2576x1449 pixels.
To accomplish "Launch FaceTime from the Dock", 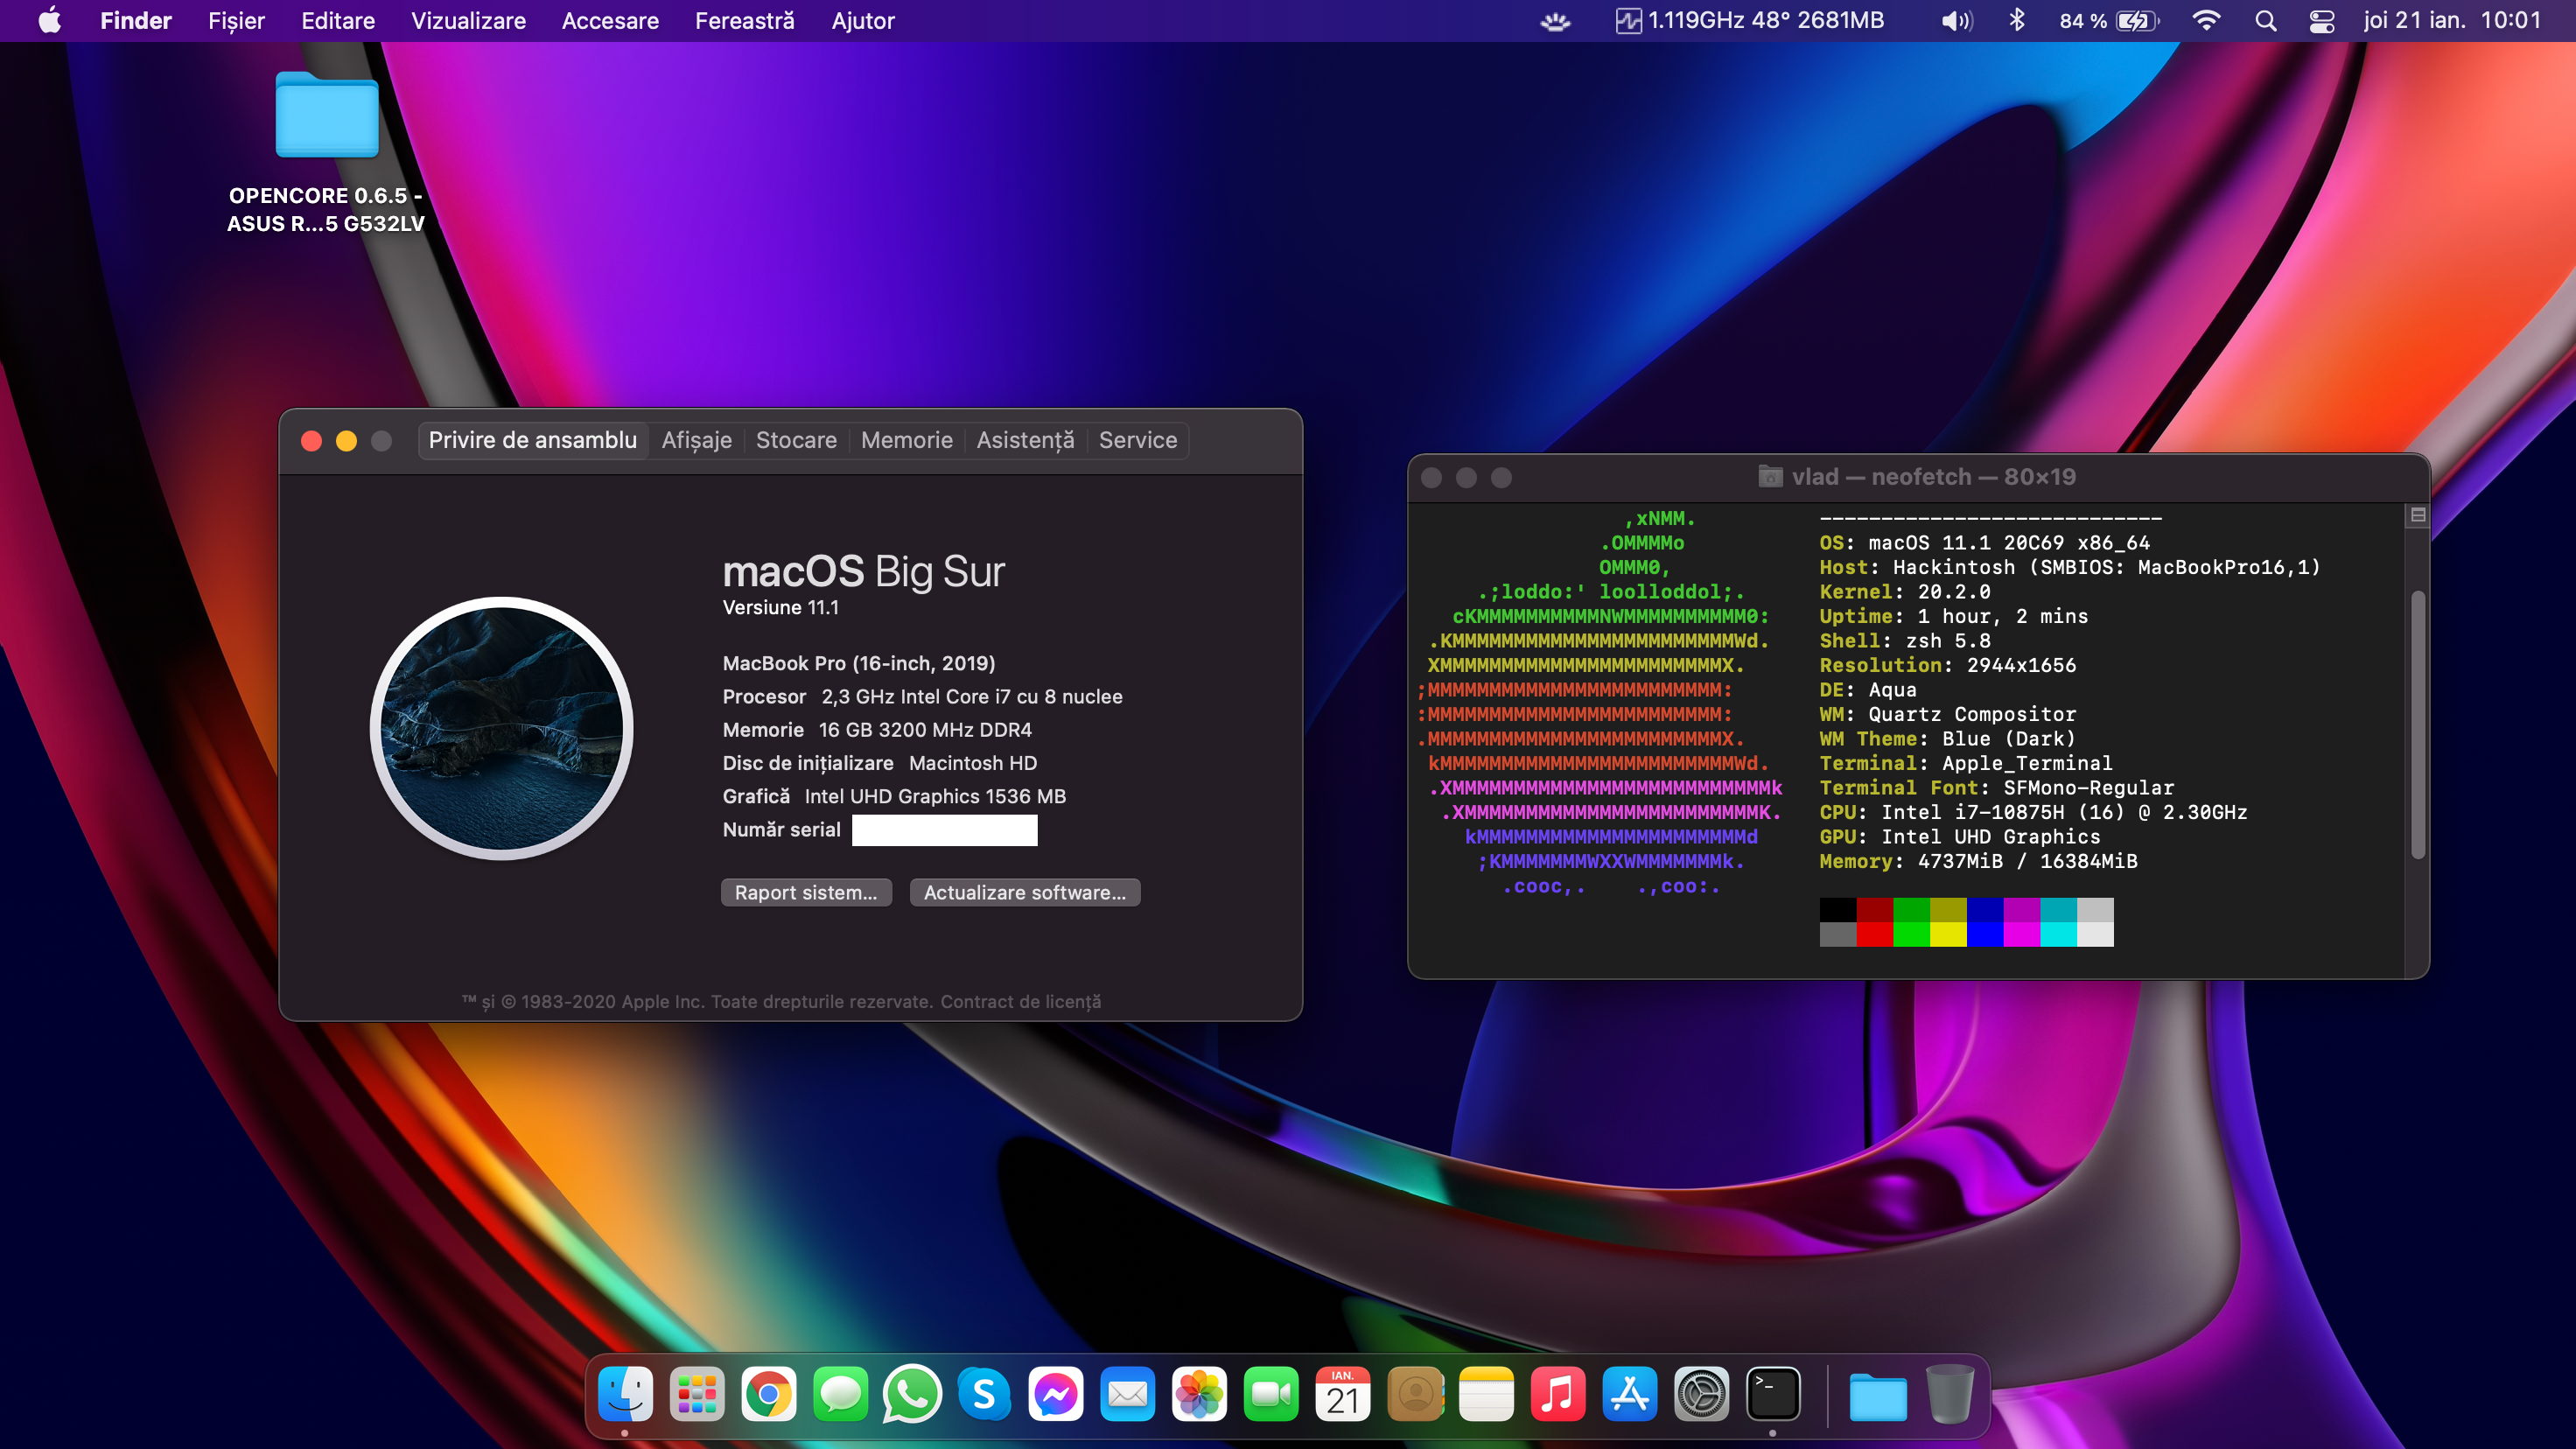I will tap(1271, 1393).
